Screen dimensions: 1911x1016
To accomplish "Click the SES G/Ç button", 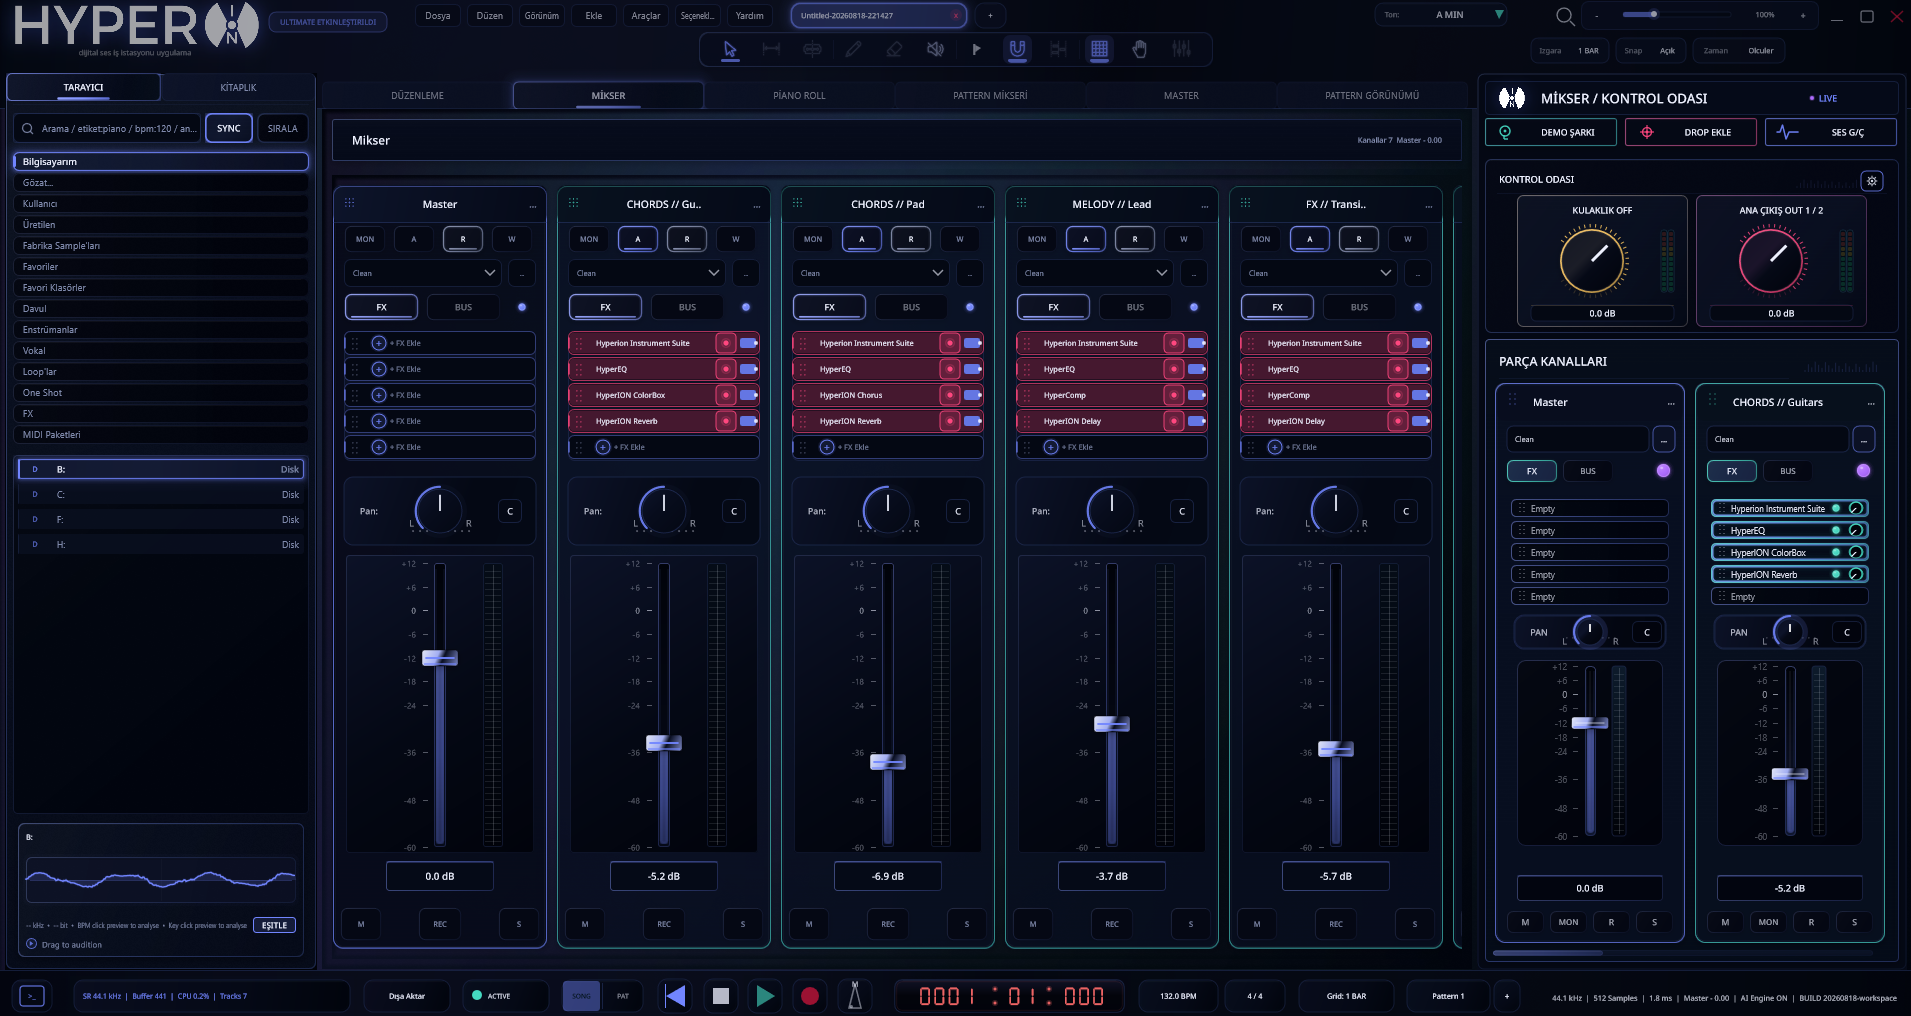I will click(1831, 132).
